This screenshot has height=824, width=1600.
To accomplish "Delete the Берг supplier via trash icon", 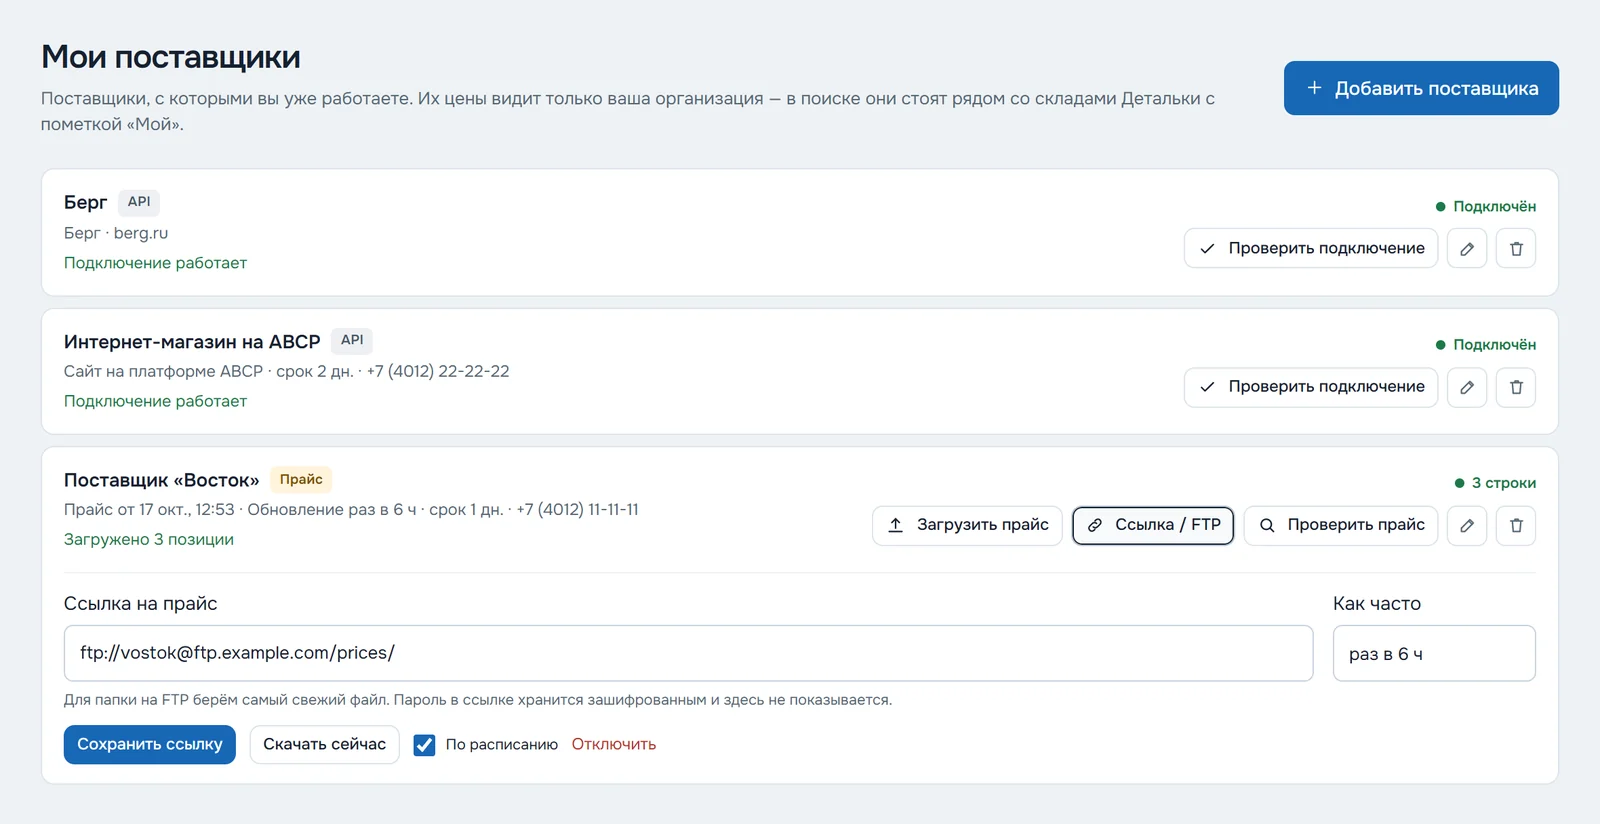I will click(x=1516, y=249).
